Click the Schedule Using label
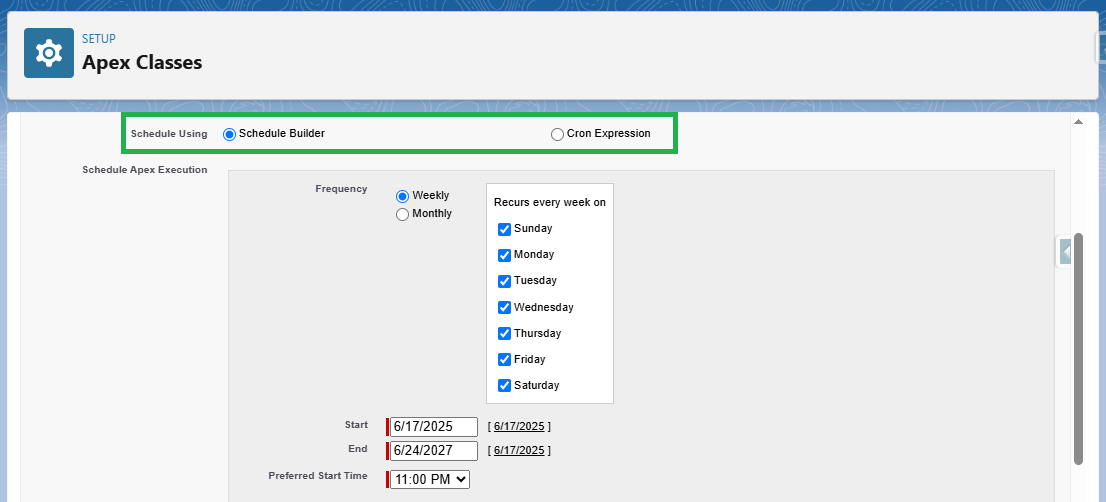This screenshot has height=502, width=1106. tap(169, 133)
